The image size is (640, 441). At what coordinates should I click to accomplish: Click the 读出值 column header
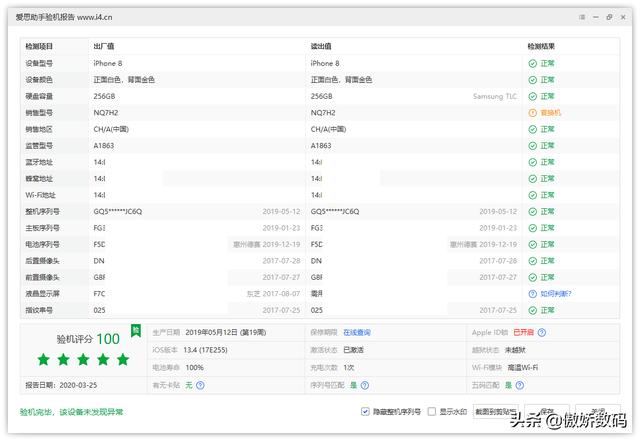click(321, 46)
